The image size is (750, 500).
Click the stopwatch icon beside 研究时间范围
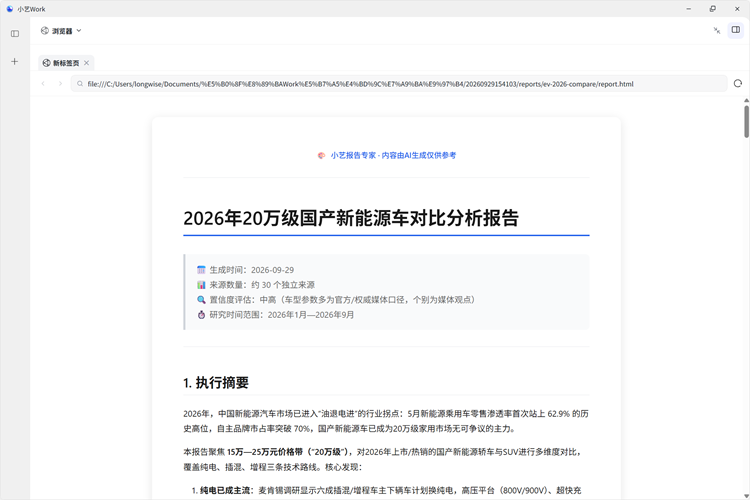[201, 314]
